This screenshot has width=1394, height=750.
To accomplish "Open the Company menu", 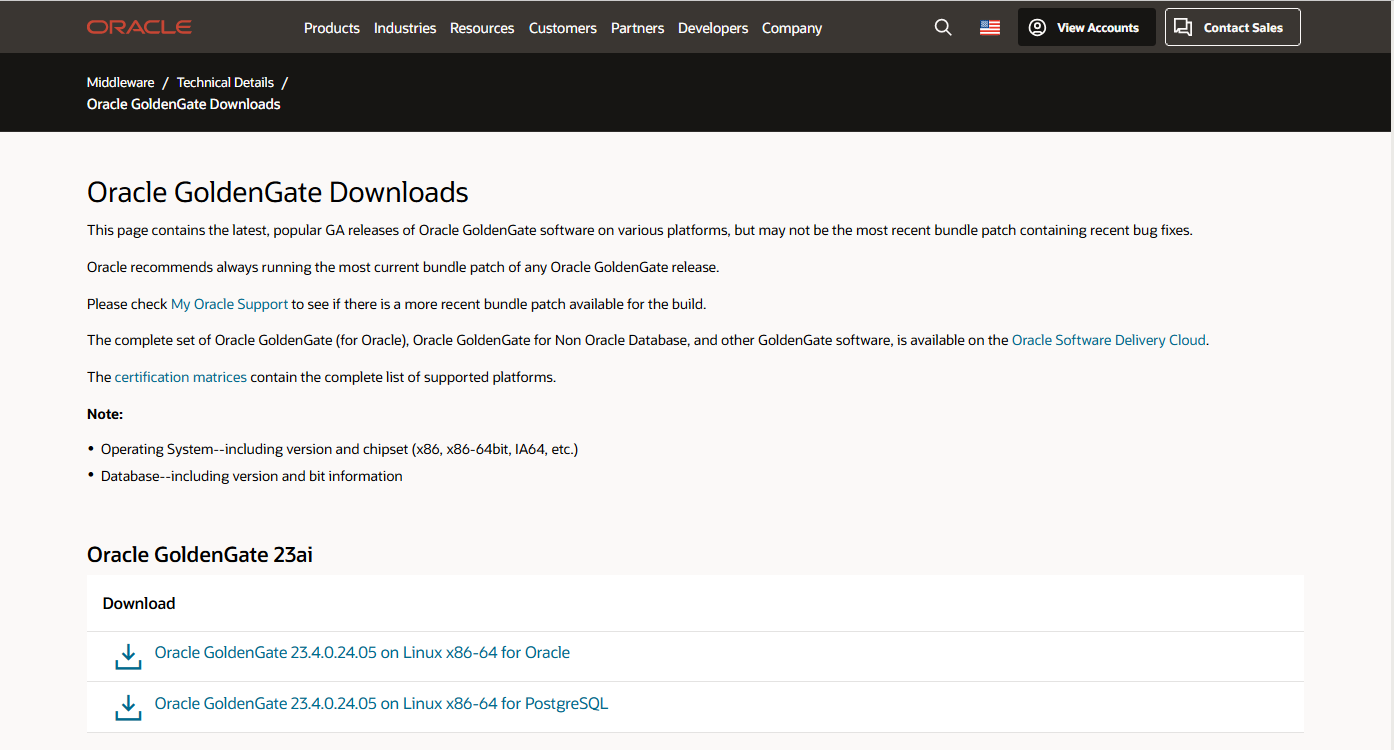I will (x=792, y=28).
